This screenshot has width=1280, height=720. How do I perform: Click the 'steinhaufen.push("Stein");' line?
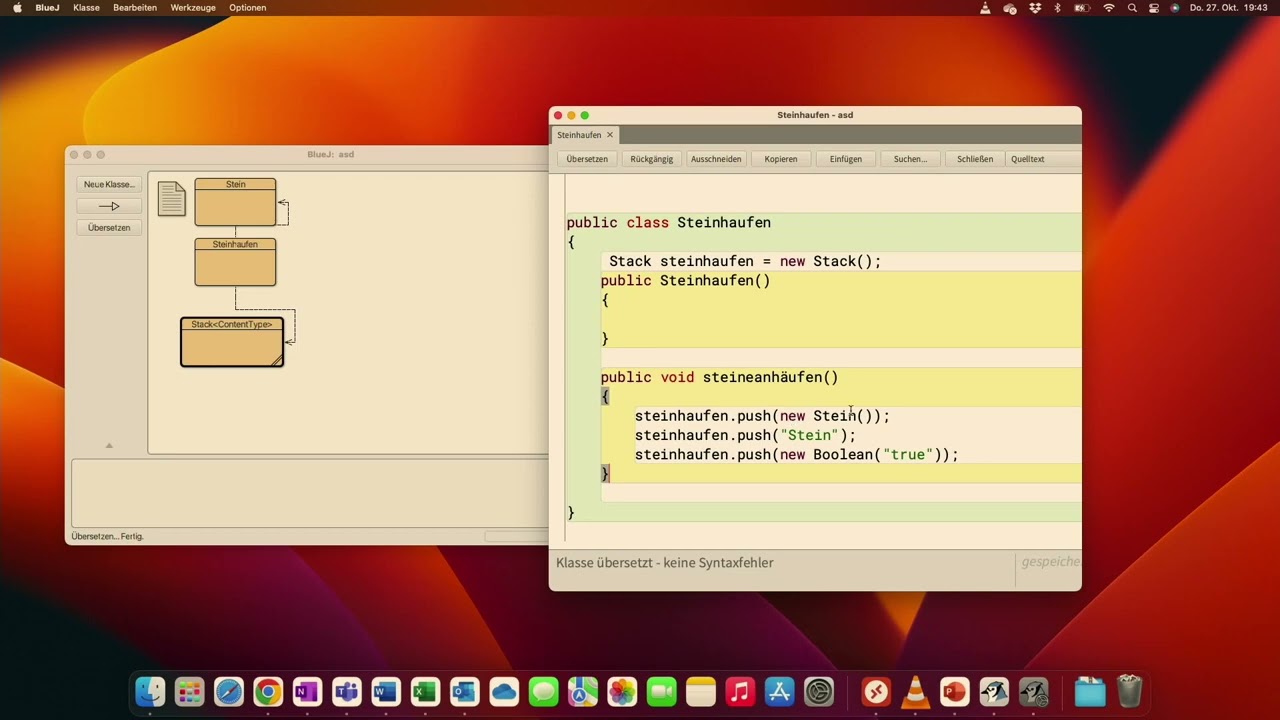tap(746, 435)
